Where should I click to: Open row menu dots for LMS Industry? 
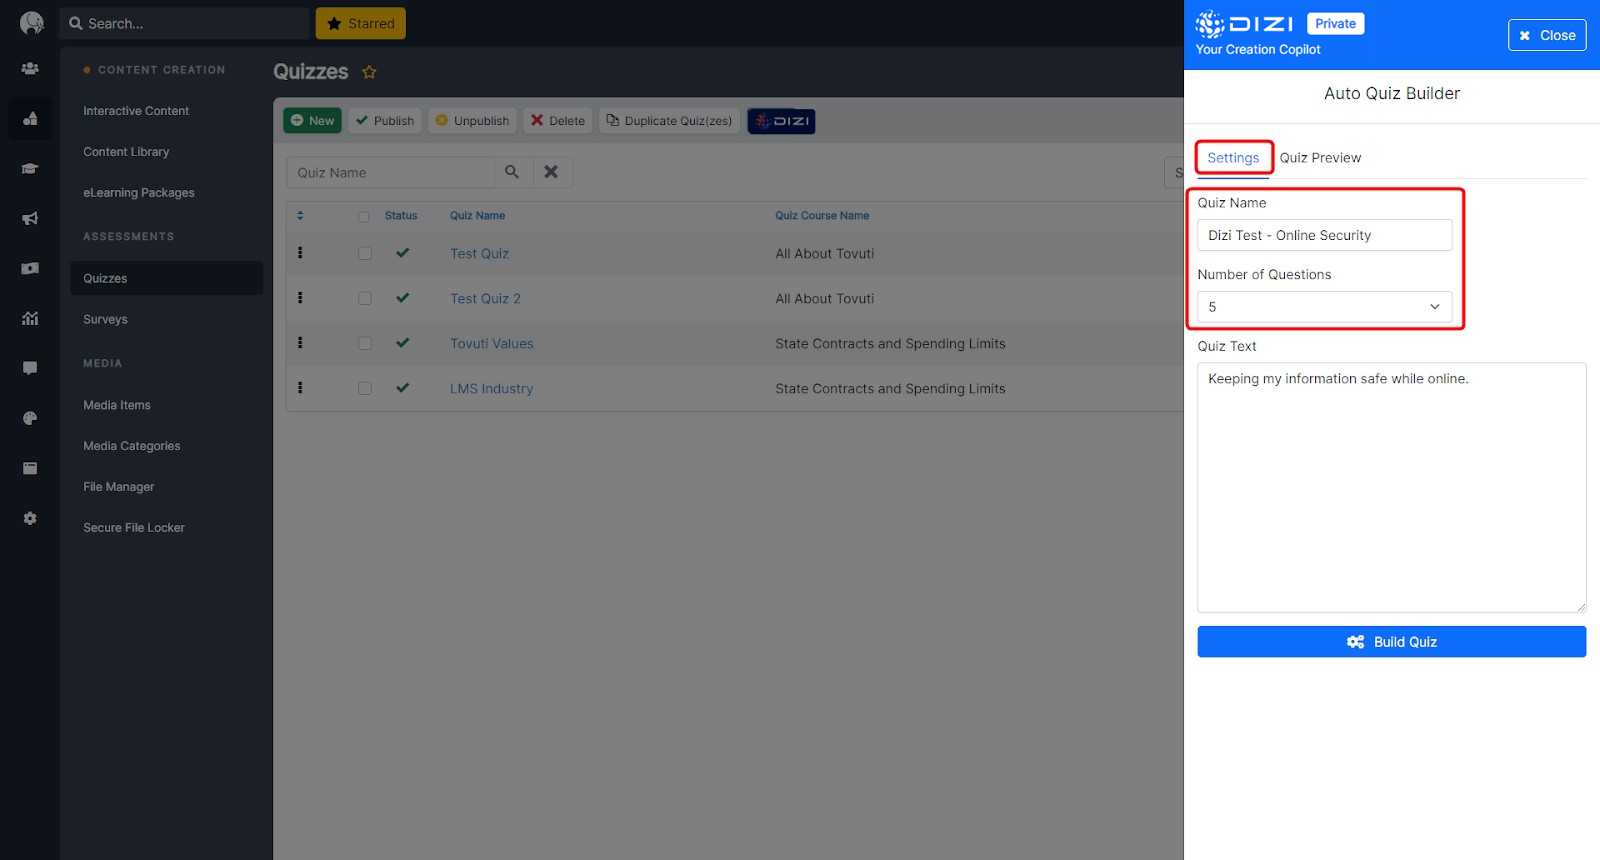[x=300, y=388]
